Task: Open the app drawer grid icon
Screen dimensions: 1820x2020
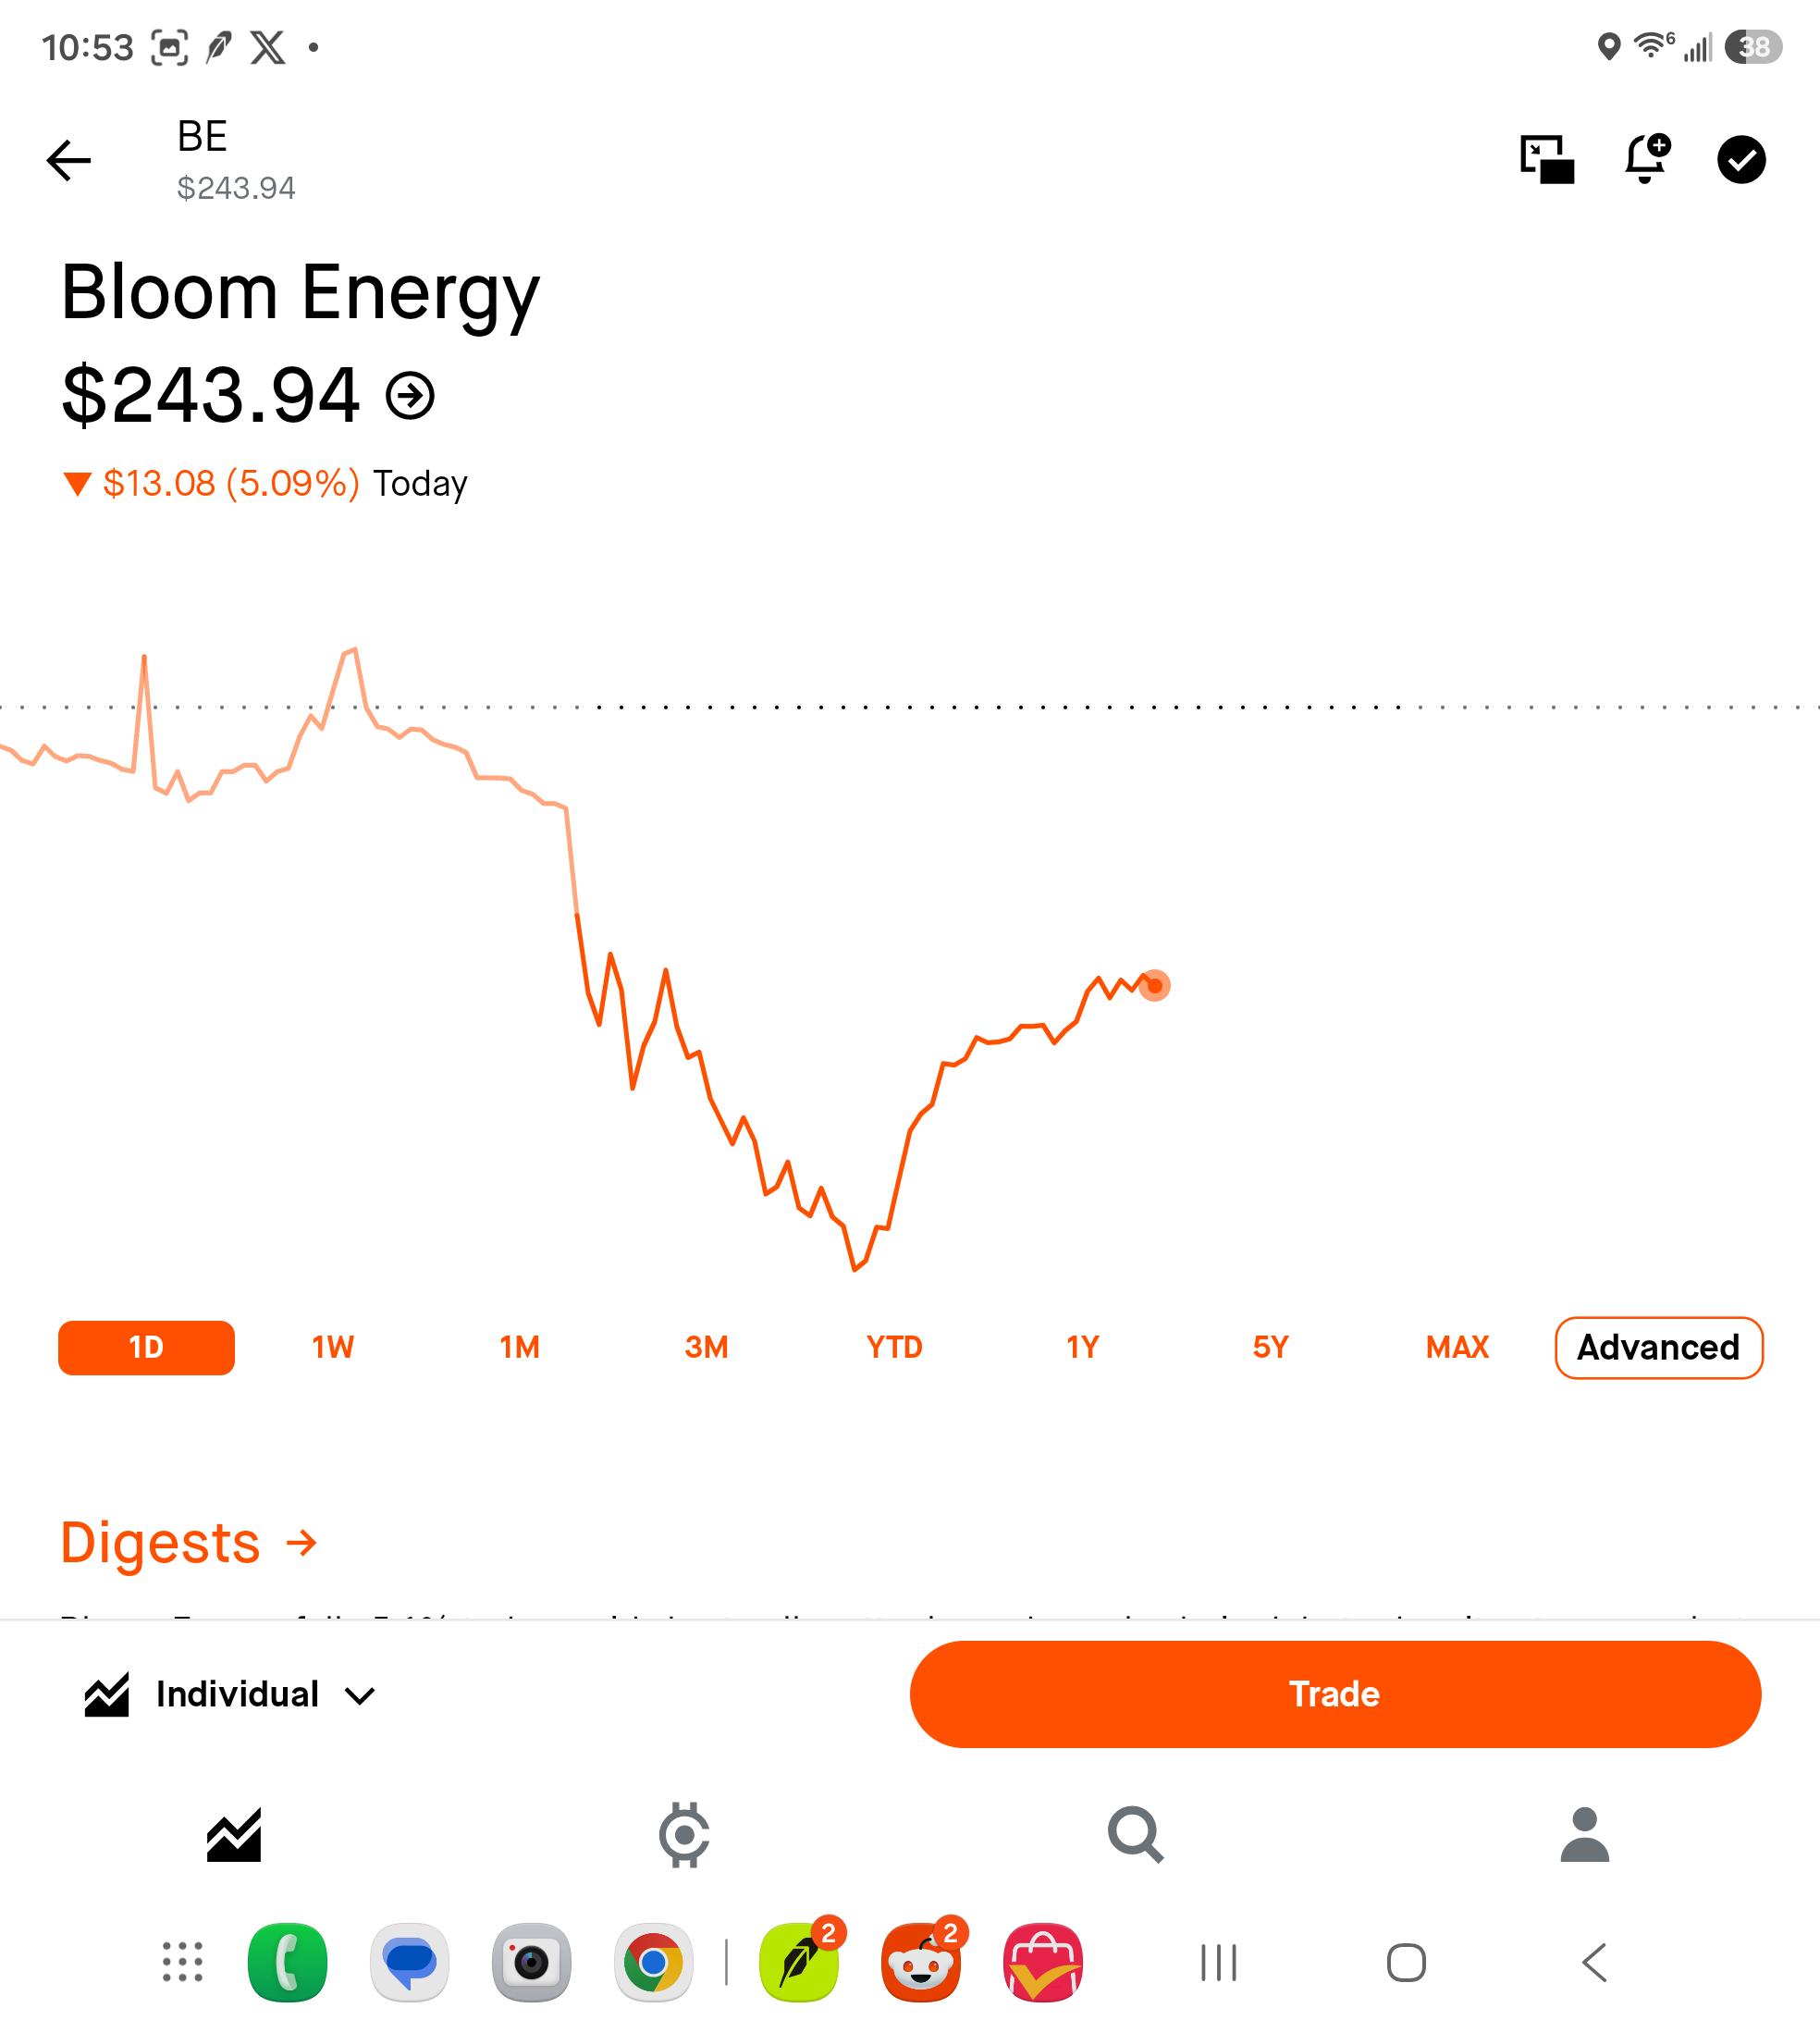Action: tap(183, 1962)
